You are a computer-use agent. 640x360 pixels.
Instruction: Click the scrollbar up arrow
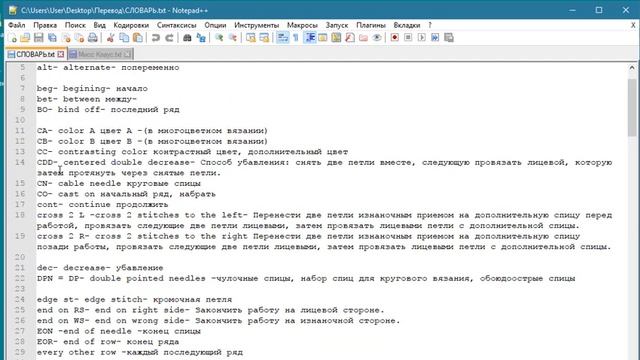[x=632, y=68]
